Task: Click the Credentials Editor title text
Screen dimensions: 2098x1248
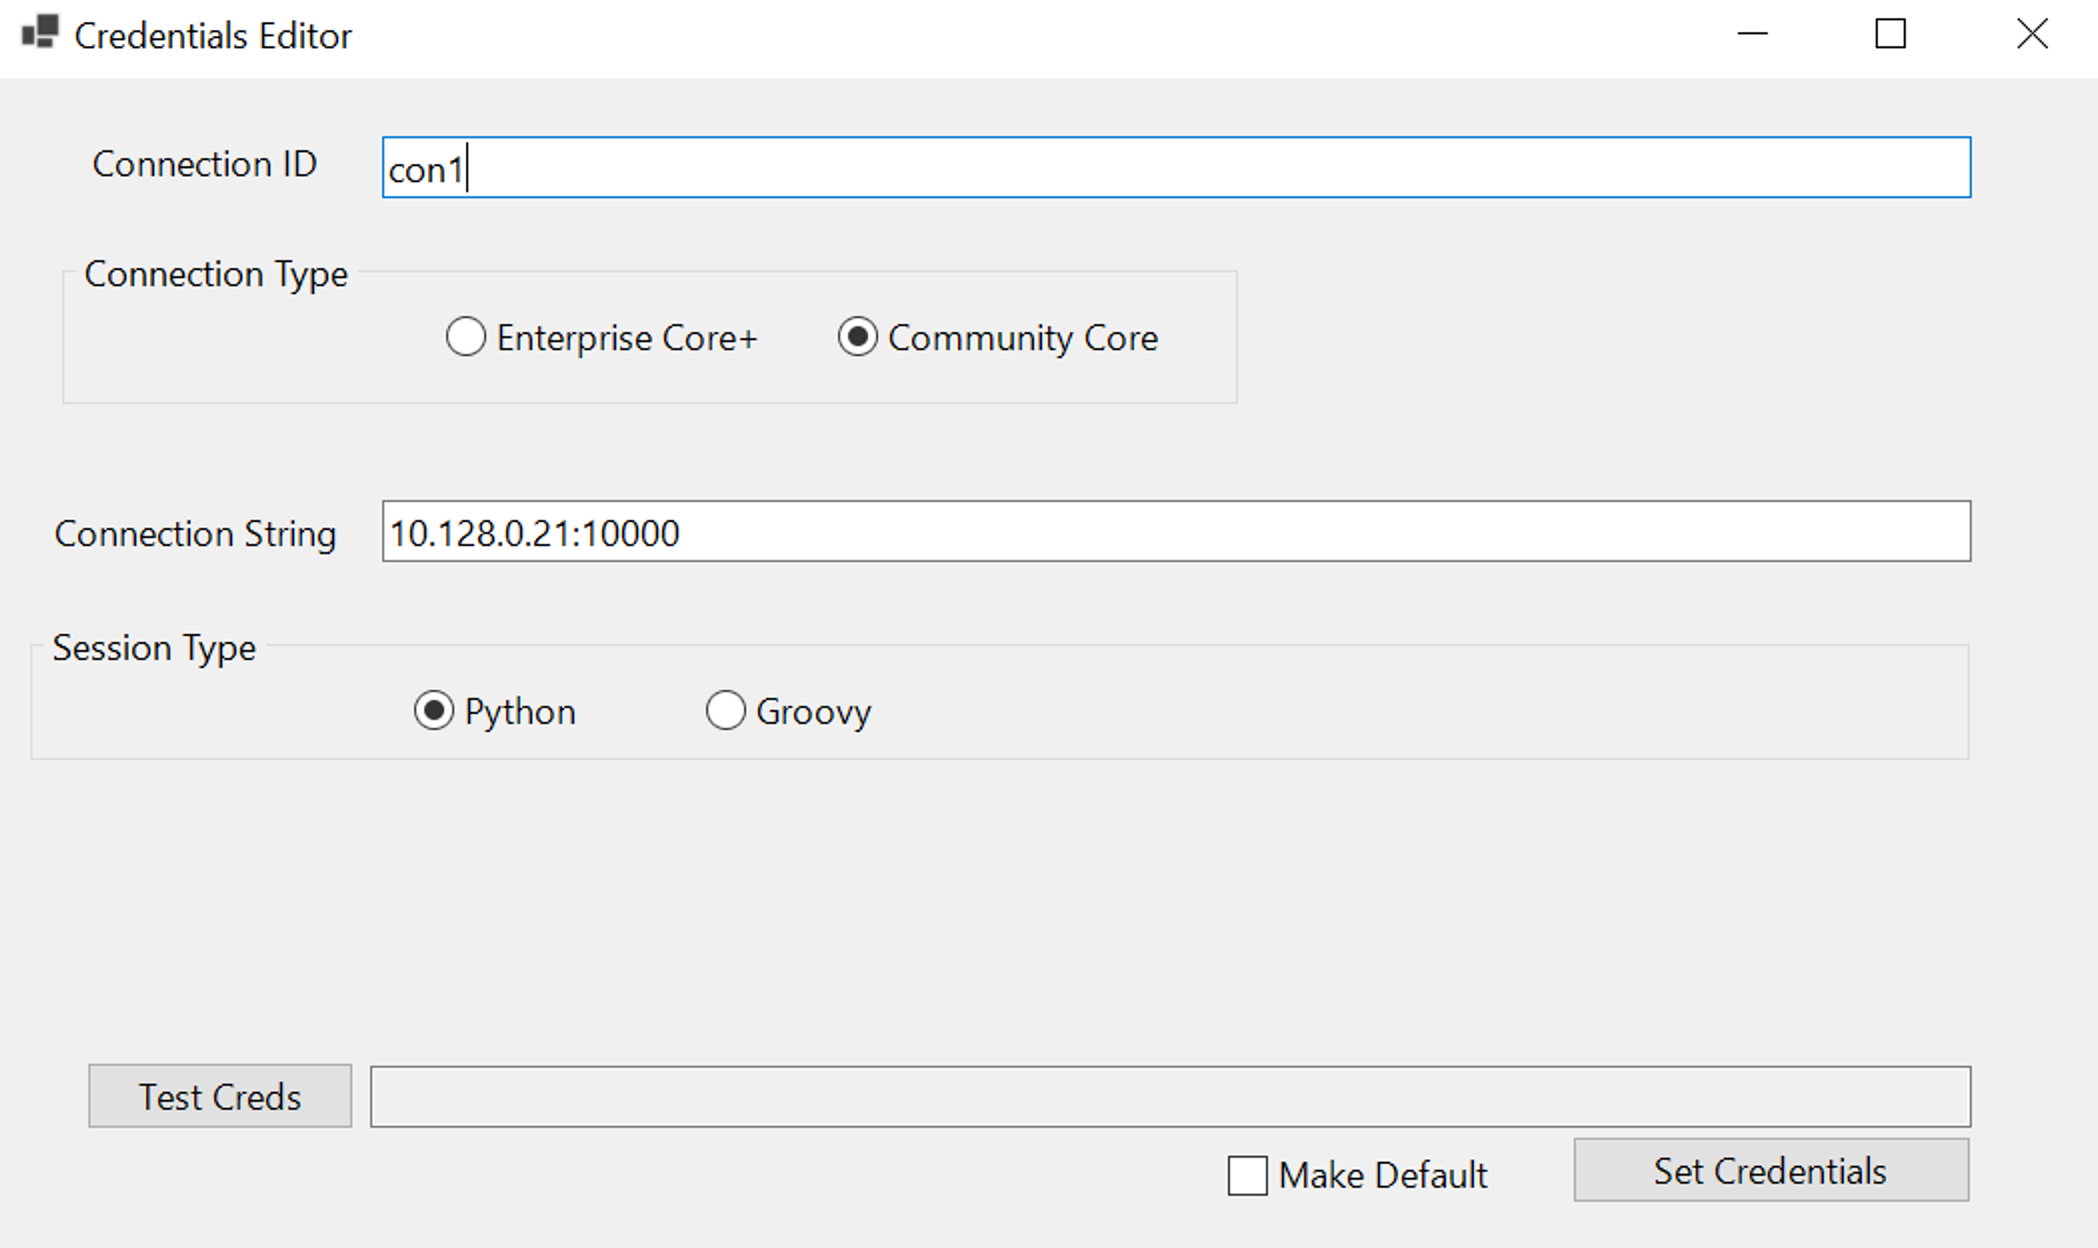Action: (x=213, y=36)
